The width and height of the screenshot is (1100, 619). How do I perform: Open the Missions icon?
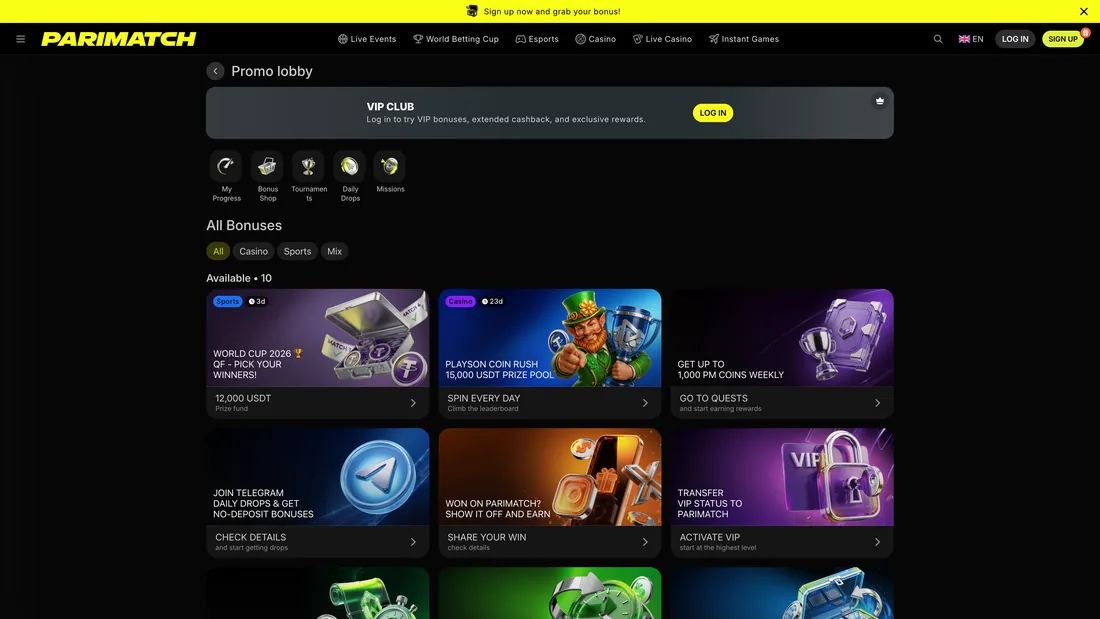pos(390,166)
